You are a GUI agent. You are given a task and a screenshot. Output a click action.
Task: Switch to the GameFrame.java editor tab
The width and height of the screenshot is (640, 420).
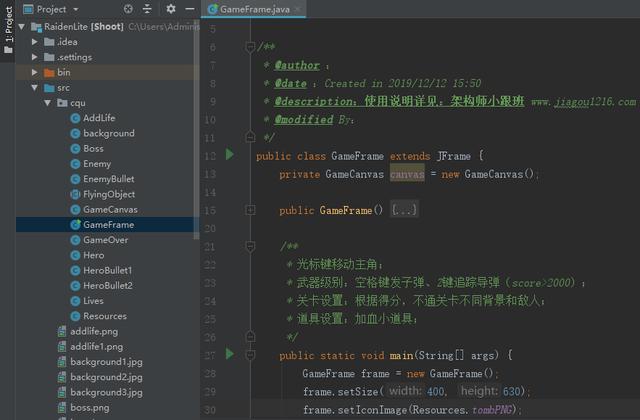(254, 9)
